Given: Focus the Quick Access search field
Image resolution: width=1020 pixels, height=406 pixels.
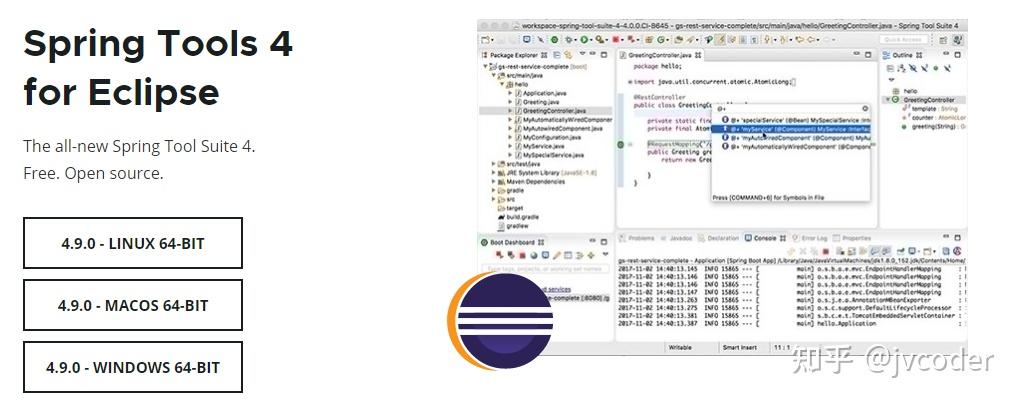Looking at the screenshot, I should pos(904,40).
